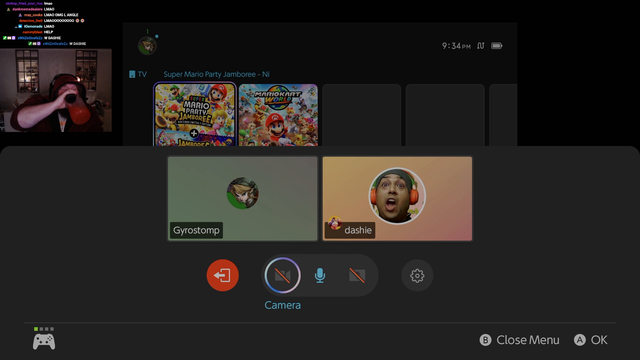This screenshot has width=640, height=360.
Task: Click the network connection icon
Action: (481, 46)
